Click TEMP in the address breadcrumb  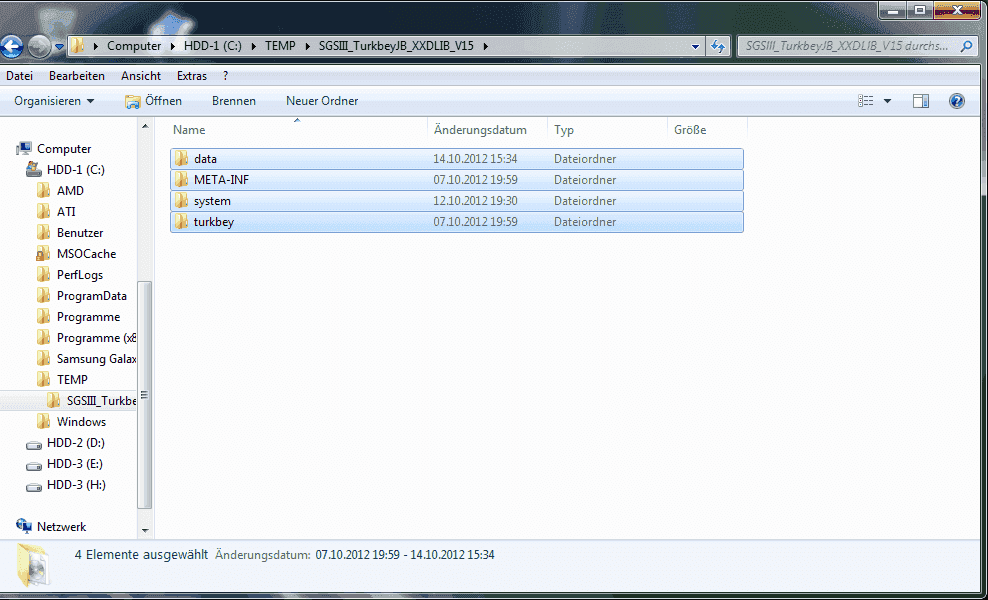click(x=280, y=46)
